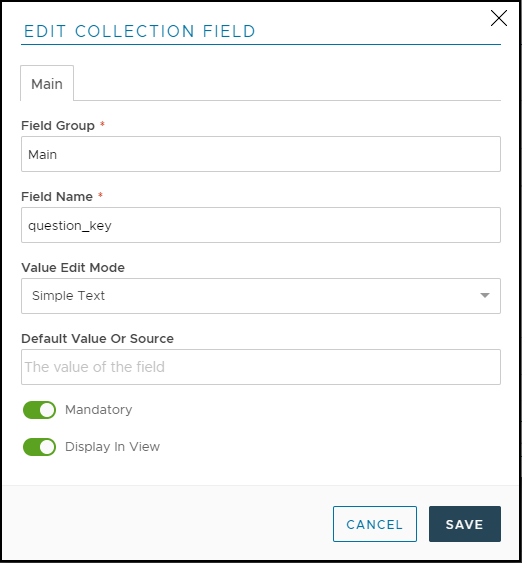
Task: Expand options via the Simple Text caret arrow
Action: pyautogui.click(x=485, y=296)
